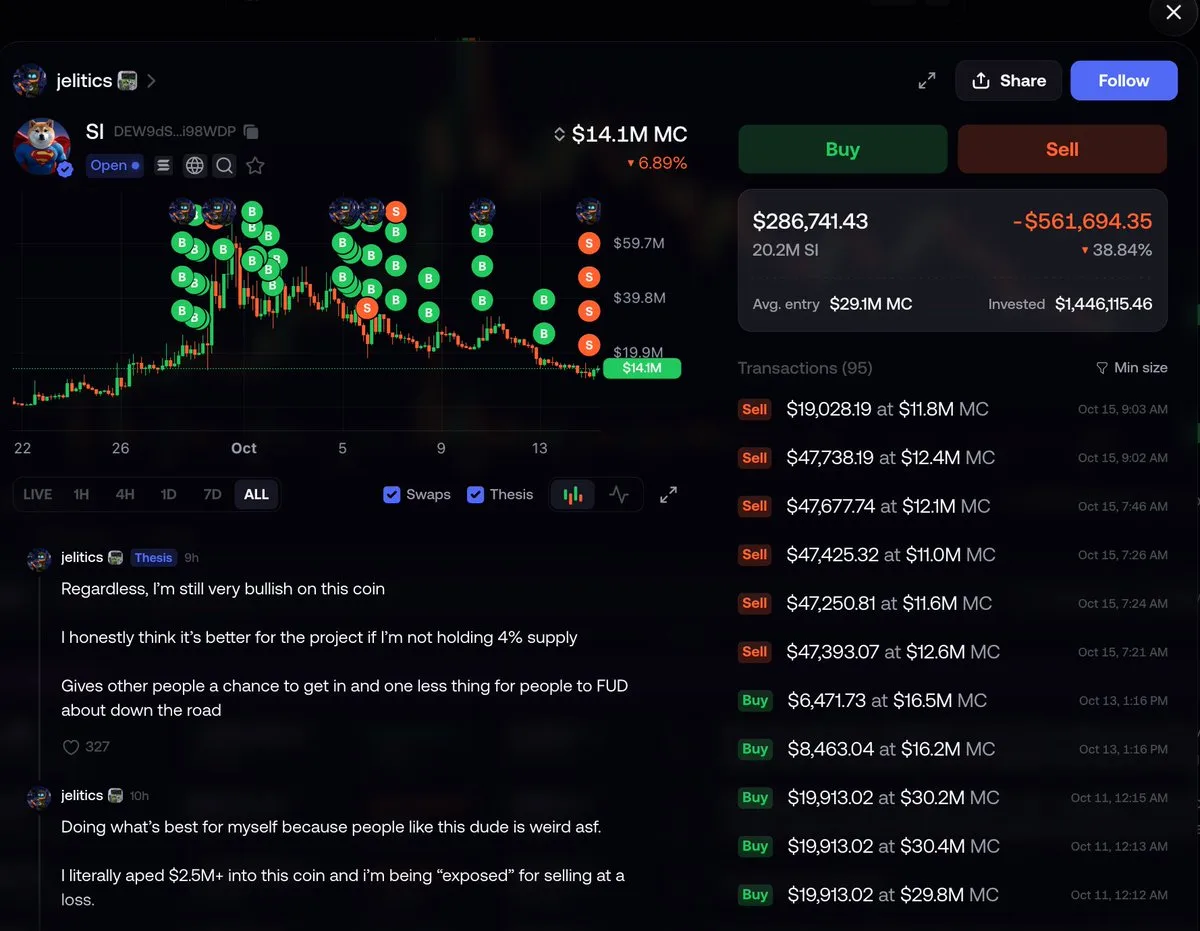Open the $19,028.19 Sell transaction row
This screenshot has width=1200, height=931.
952,409
